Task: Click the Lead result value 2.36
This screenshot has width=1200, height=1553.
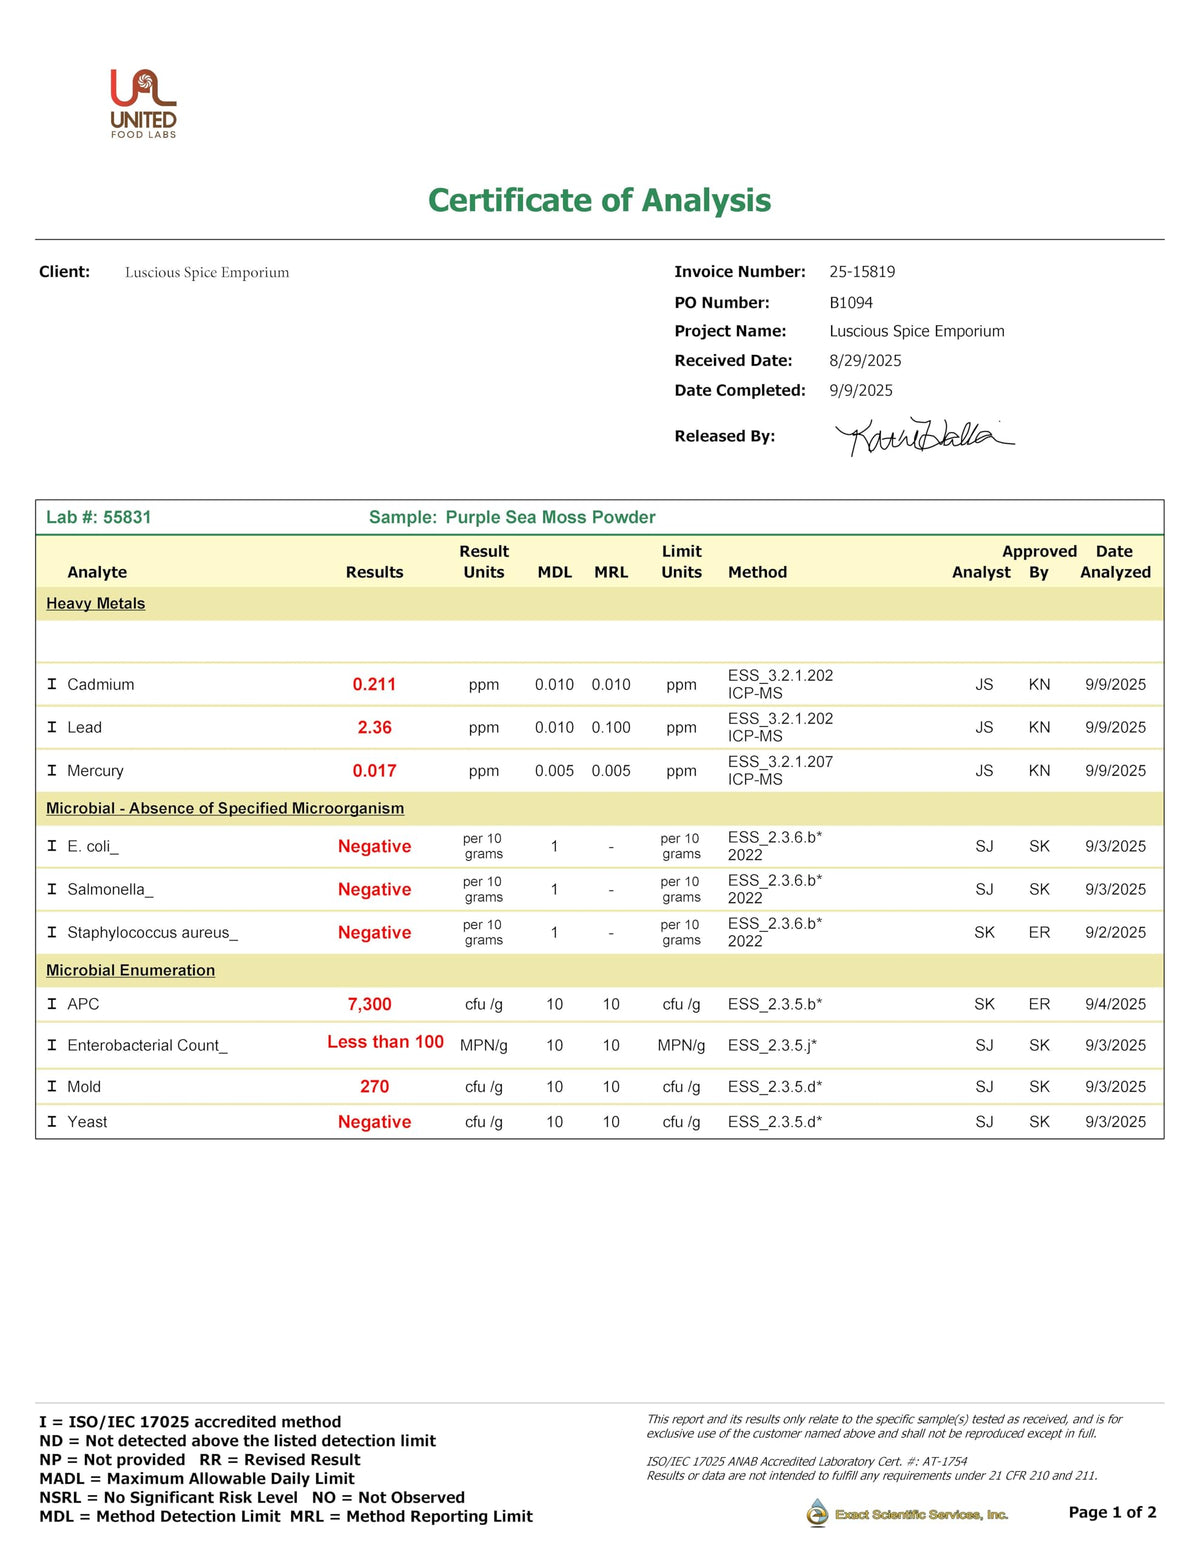Action: click(374, 727)
